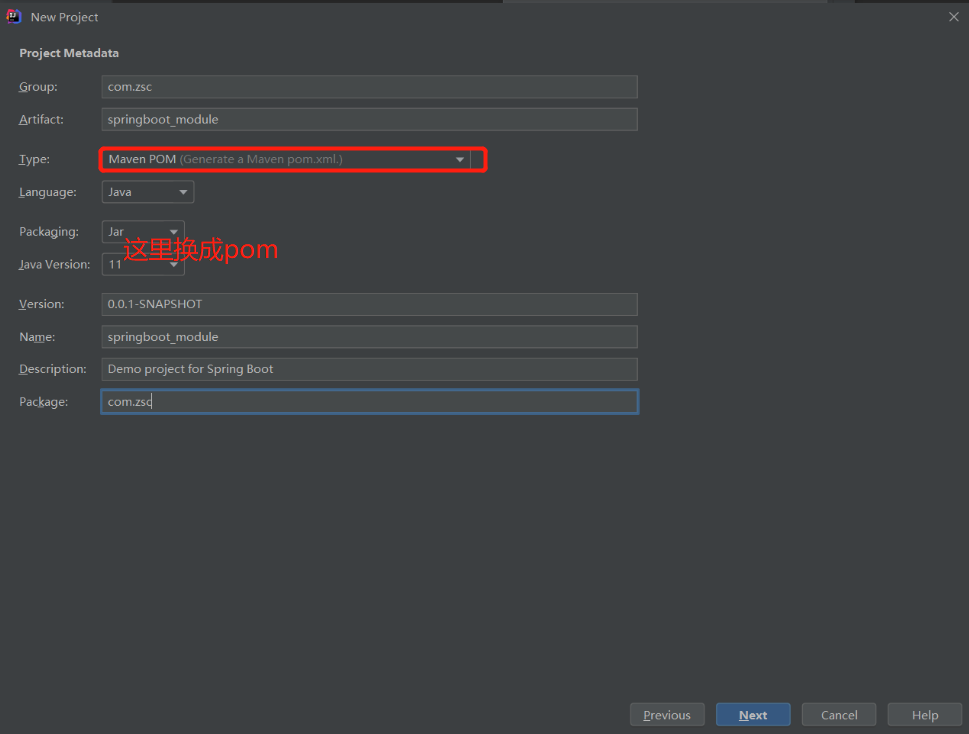Click the Language label

coord(48,192)
